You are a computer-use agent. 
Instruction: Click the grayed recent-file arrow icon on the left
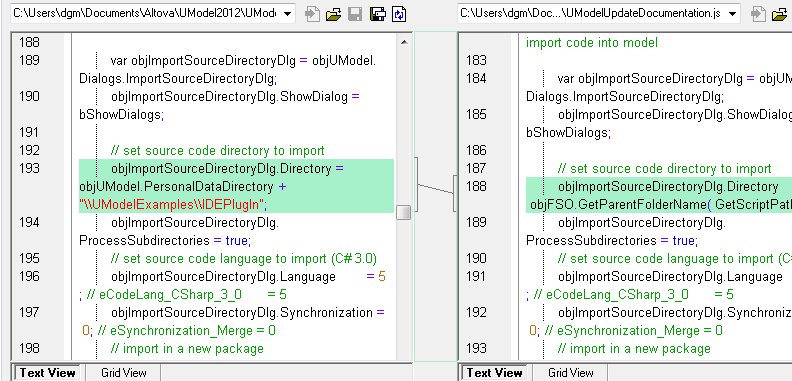point(312,14)
